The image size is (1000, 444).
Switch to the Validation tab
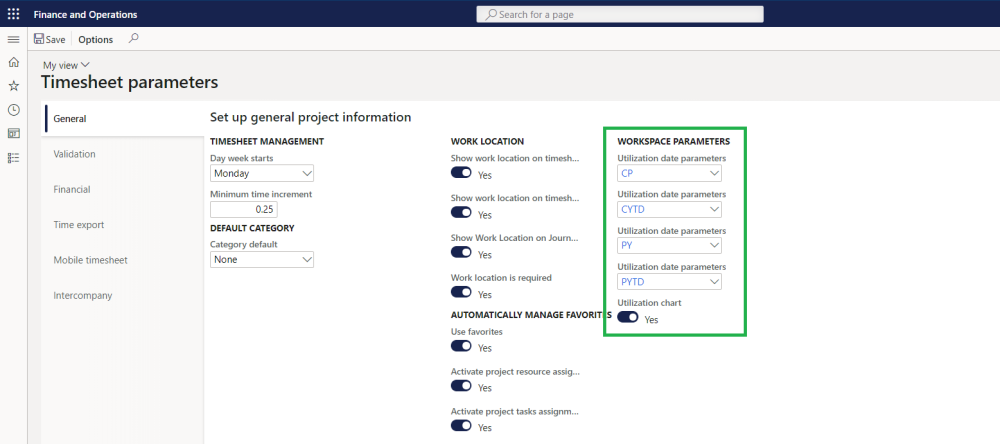(x=75, y=154)
